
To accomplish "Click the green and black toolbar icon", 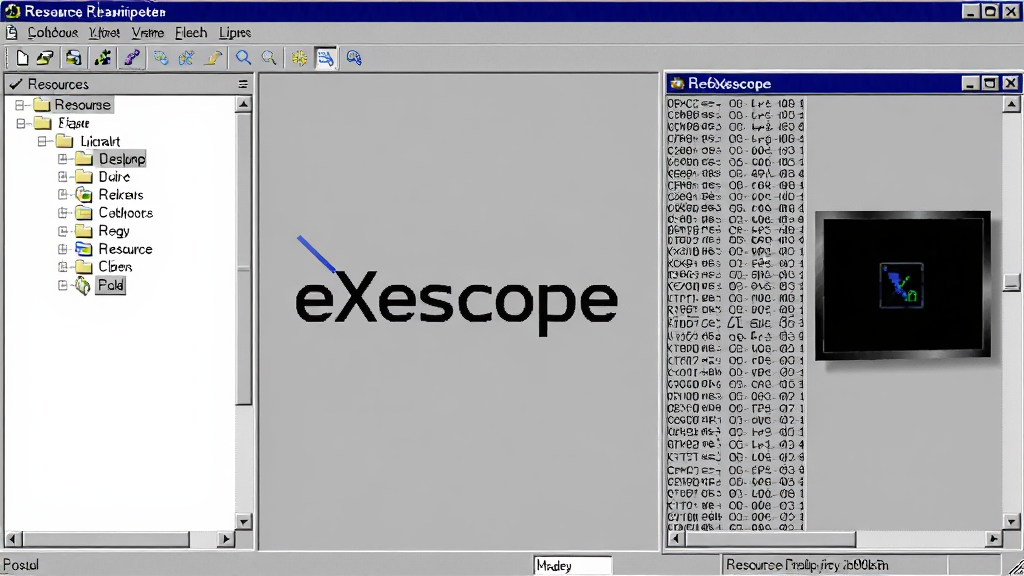I will pyautogui.click(x=103, y=58).
